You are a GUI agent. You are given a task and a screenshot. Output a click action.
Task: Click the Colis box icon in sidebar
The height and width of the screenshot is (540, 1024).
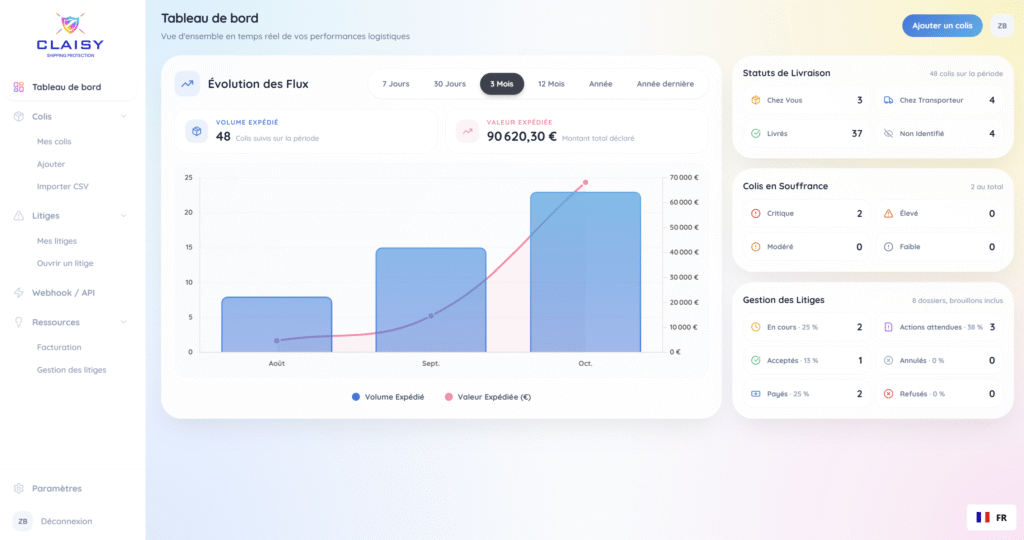click(19, 116)
